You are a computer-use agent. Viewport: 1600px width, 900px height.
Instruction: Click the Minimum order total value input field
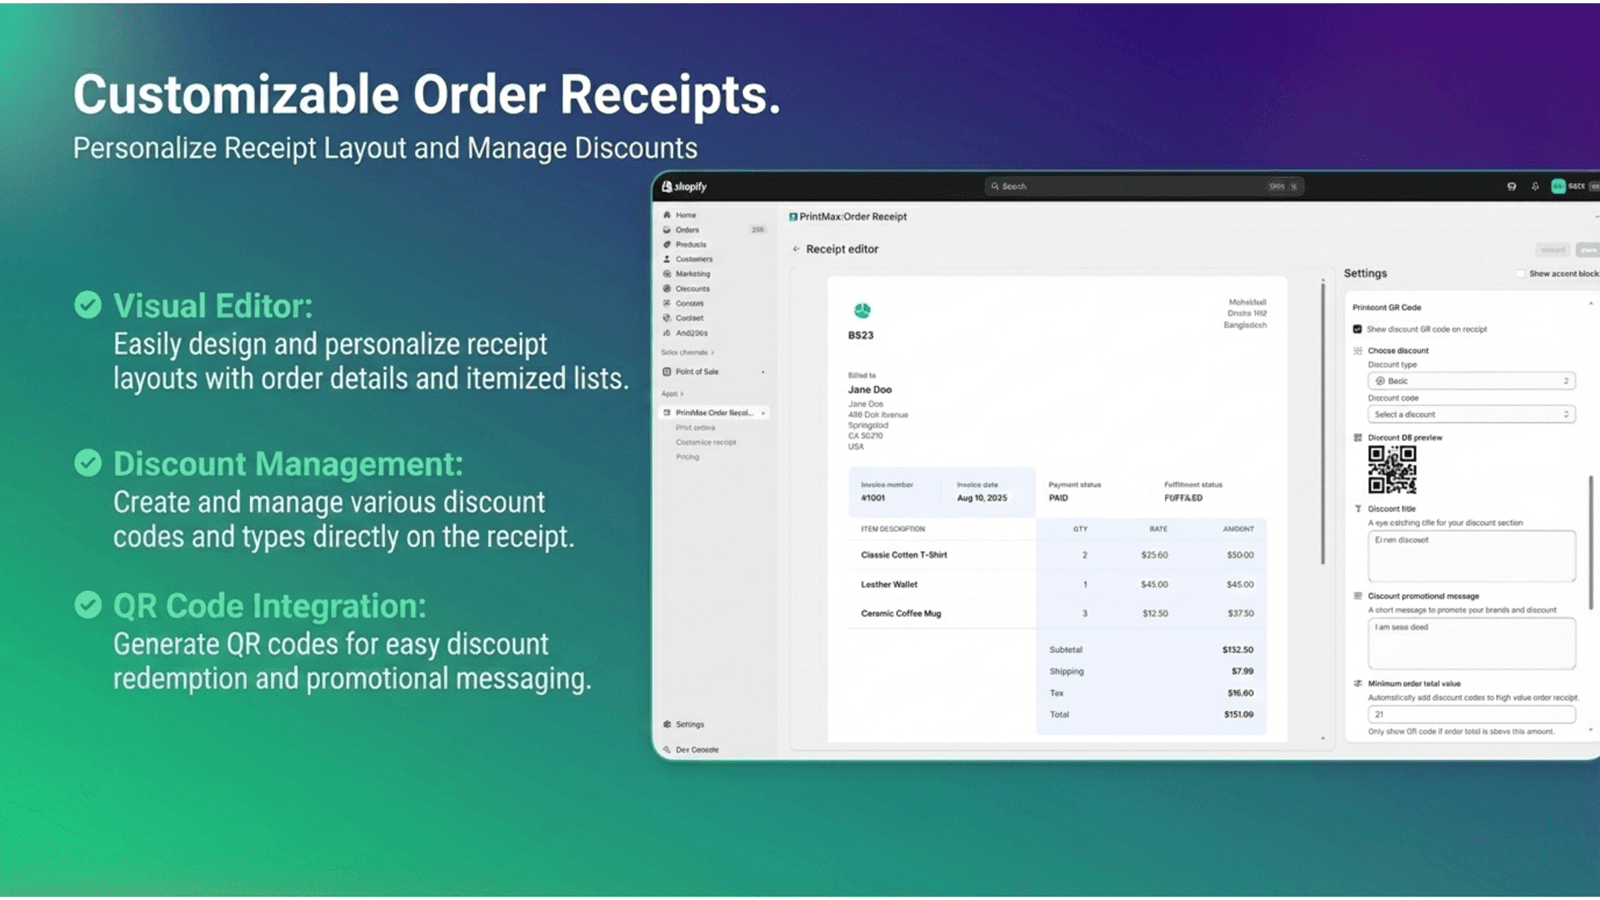[x=1470, y=713]
